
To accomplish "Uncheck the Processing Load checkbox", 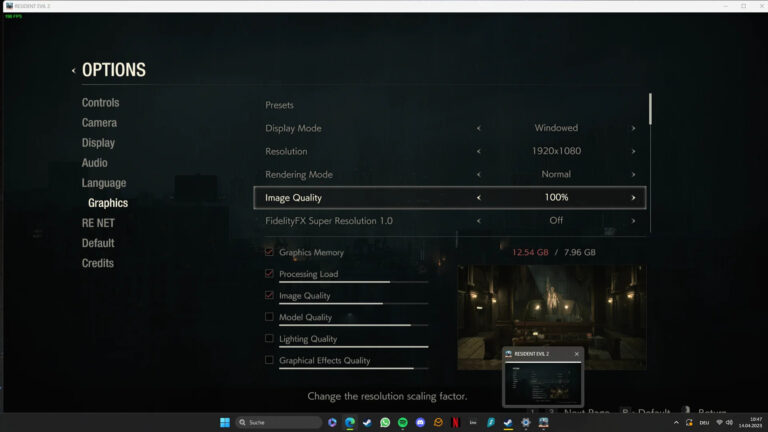I will [x=269, y=274].
